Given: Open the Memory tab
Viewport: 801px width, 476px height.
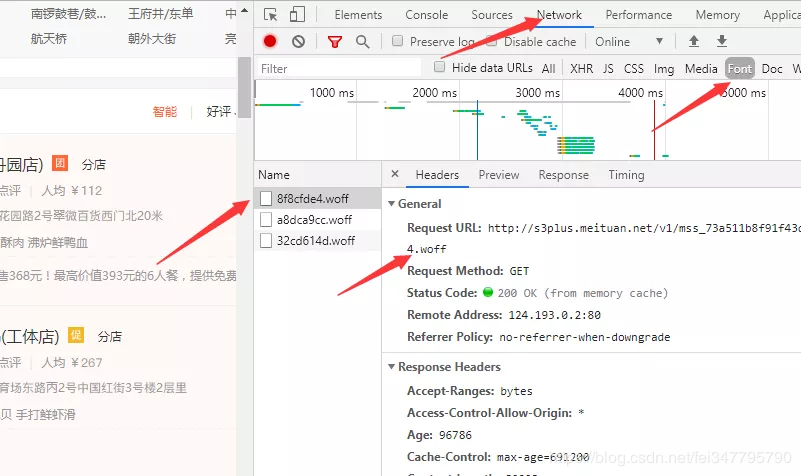Looking at the screenshot, I should [x=717, y=15].
